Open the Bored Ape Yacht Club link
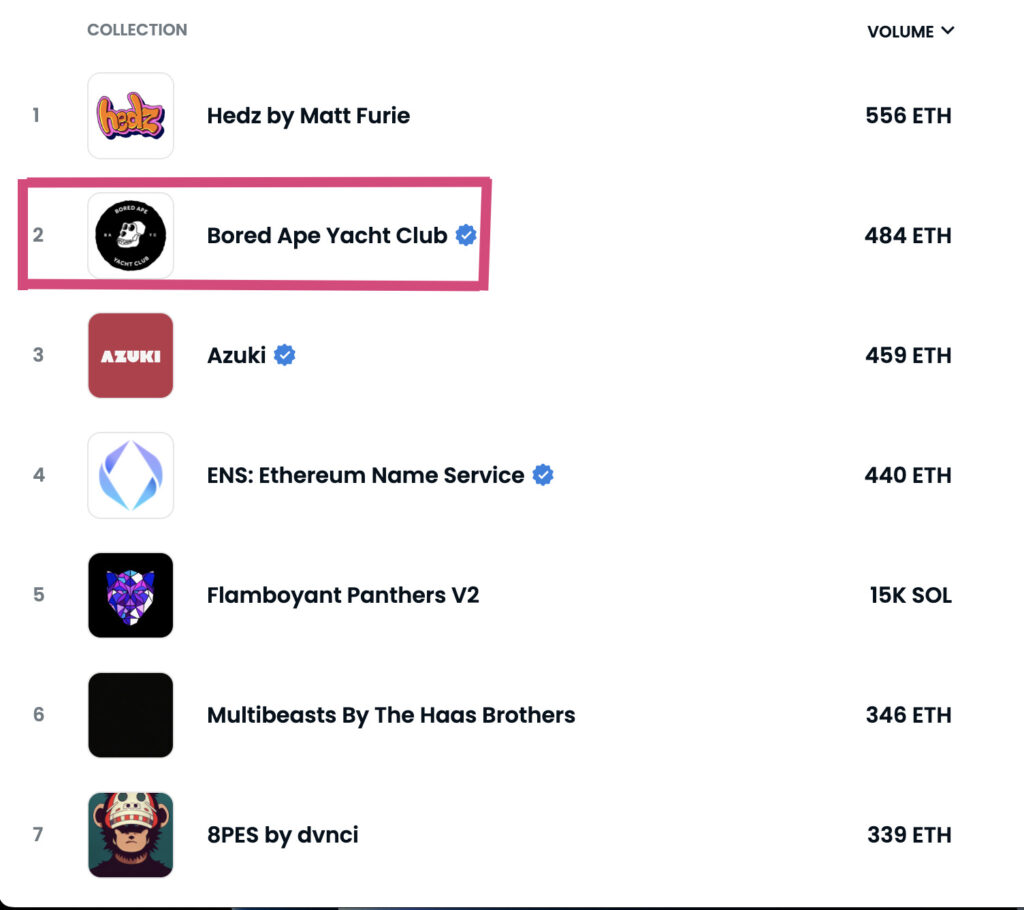Screen dimensions: 1024x910 [x=326, y=236]
